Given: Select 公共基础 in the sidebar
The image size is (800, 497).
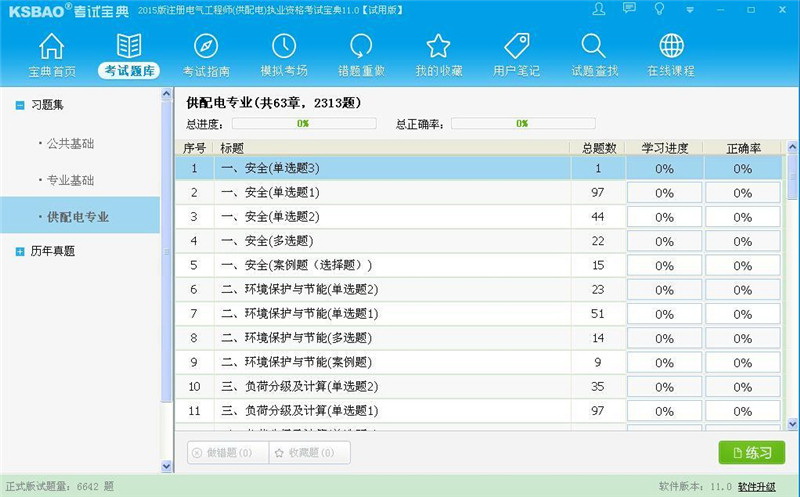Looking at the screenshot, I should tap(70, 143).
